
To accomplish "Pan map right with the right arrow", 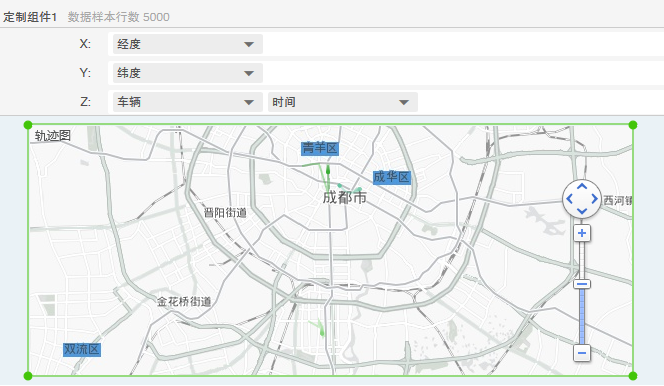I will tap(594, 199).
